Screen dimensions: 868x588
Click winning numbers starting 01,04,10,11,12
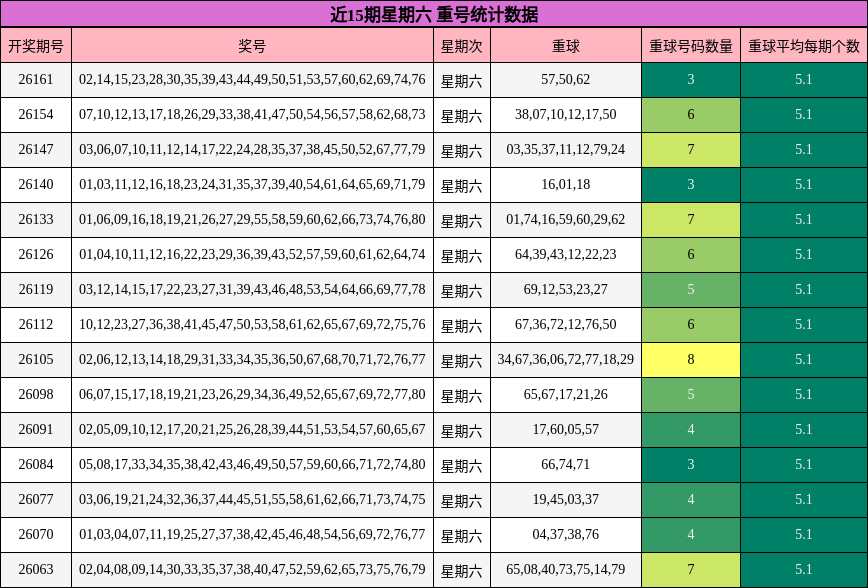tap(252, 255)
